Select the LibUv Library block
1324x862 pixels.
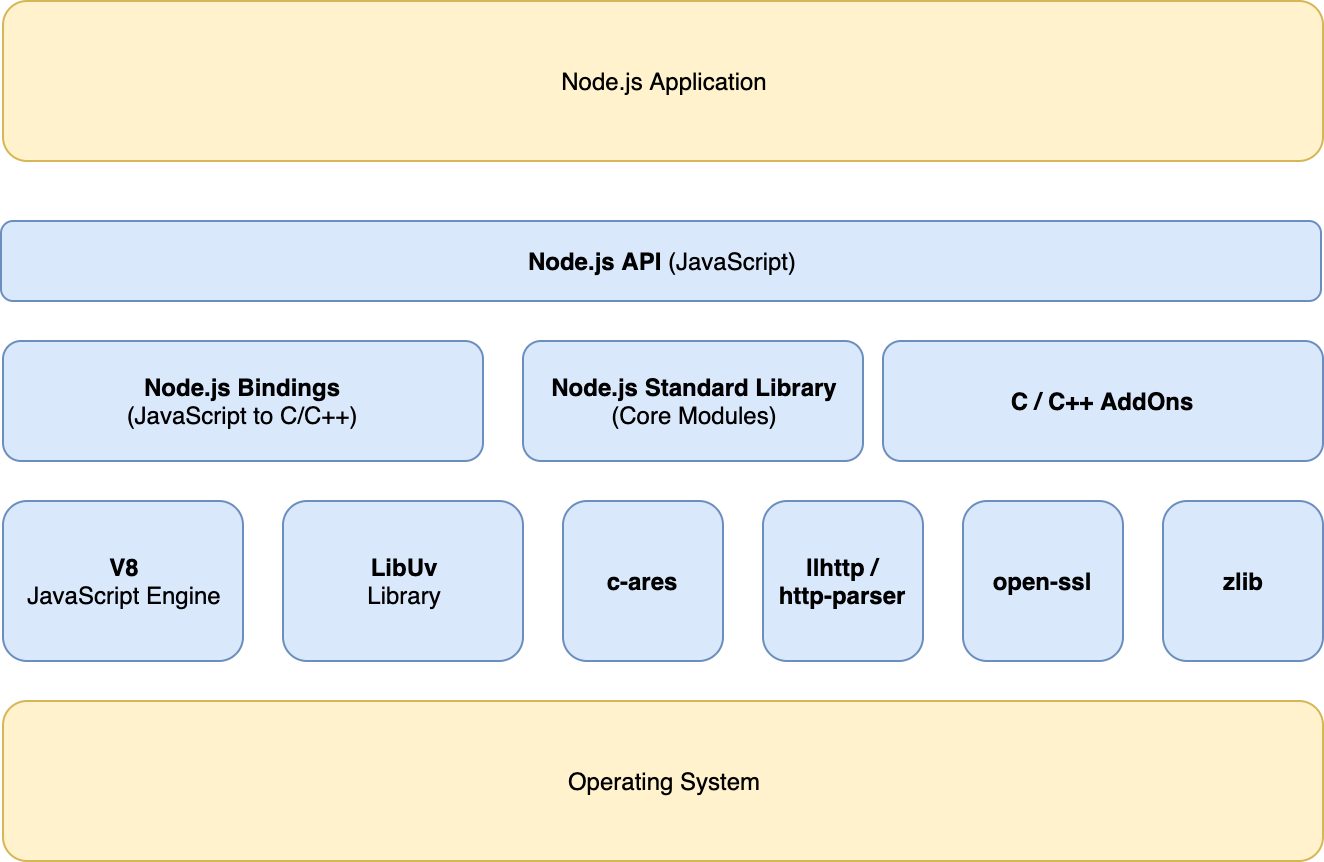click(x=403, y=580)
